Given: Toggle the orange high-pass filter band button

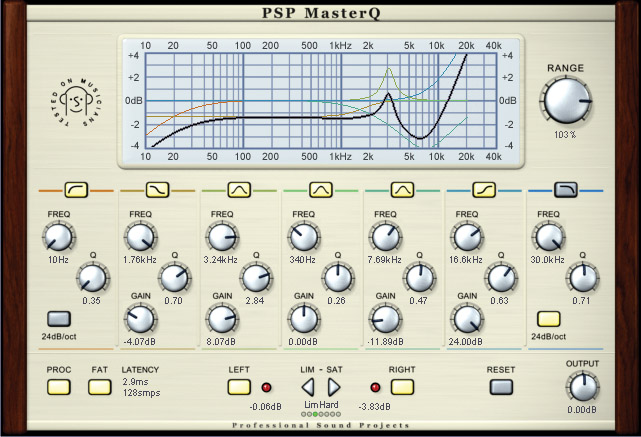Looking at the screenshot, I should [x=77, y=188].
